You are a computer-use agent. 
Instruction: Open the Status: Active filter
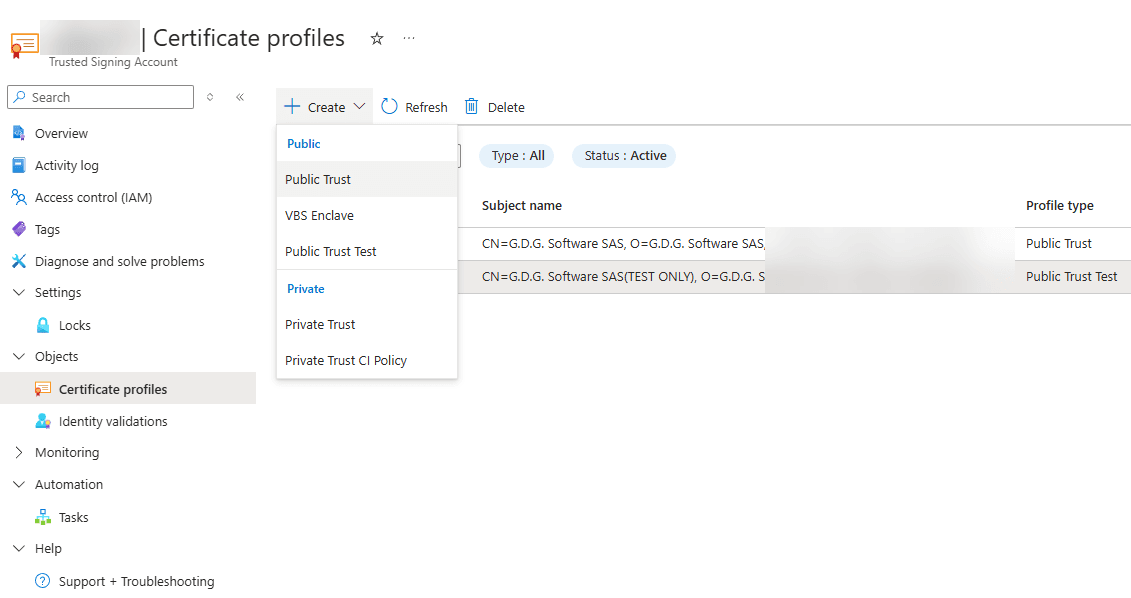tap(623, 155)
